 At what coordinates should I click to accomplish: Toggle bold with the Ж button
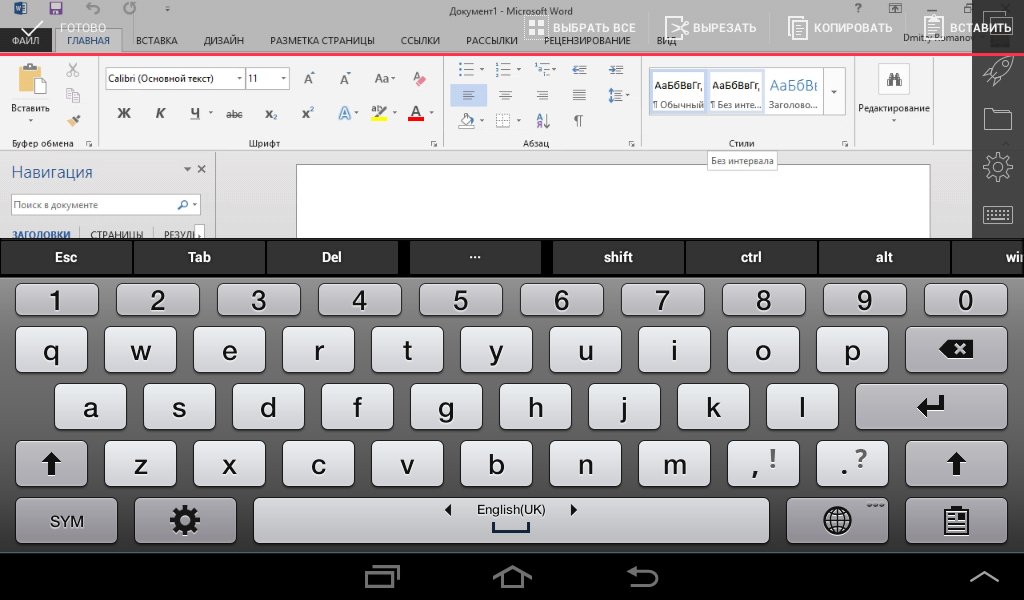pos(124,114)
